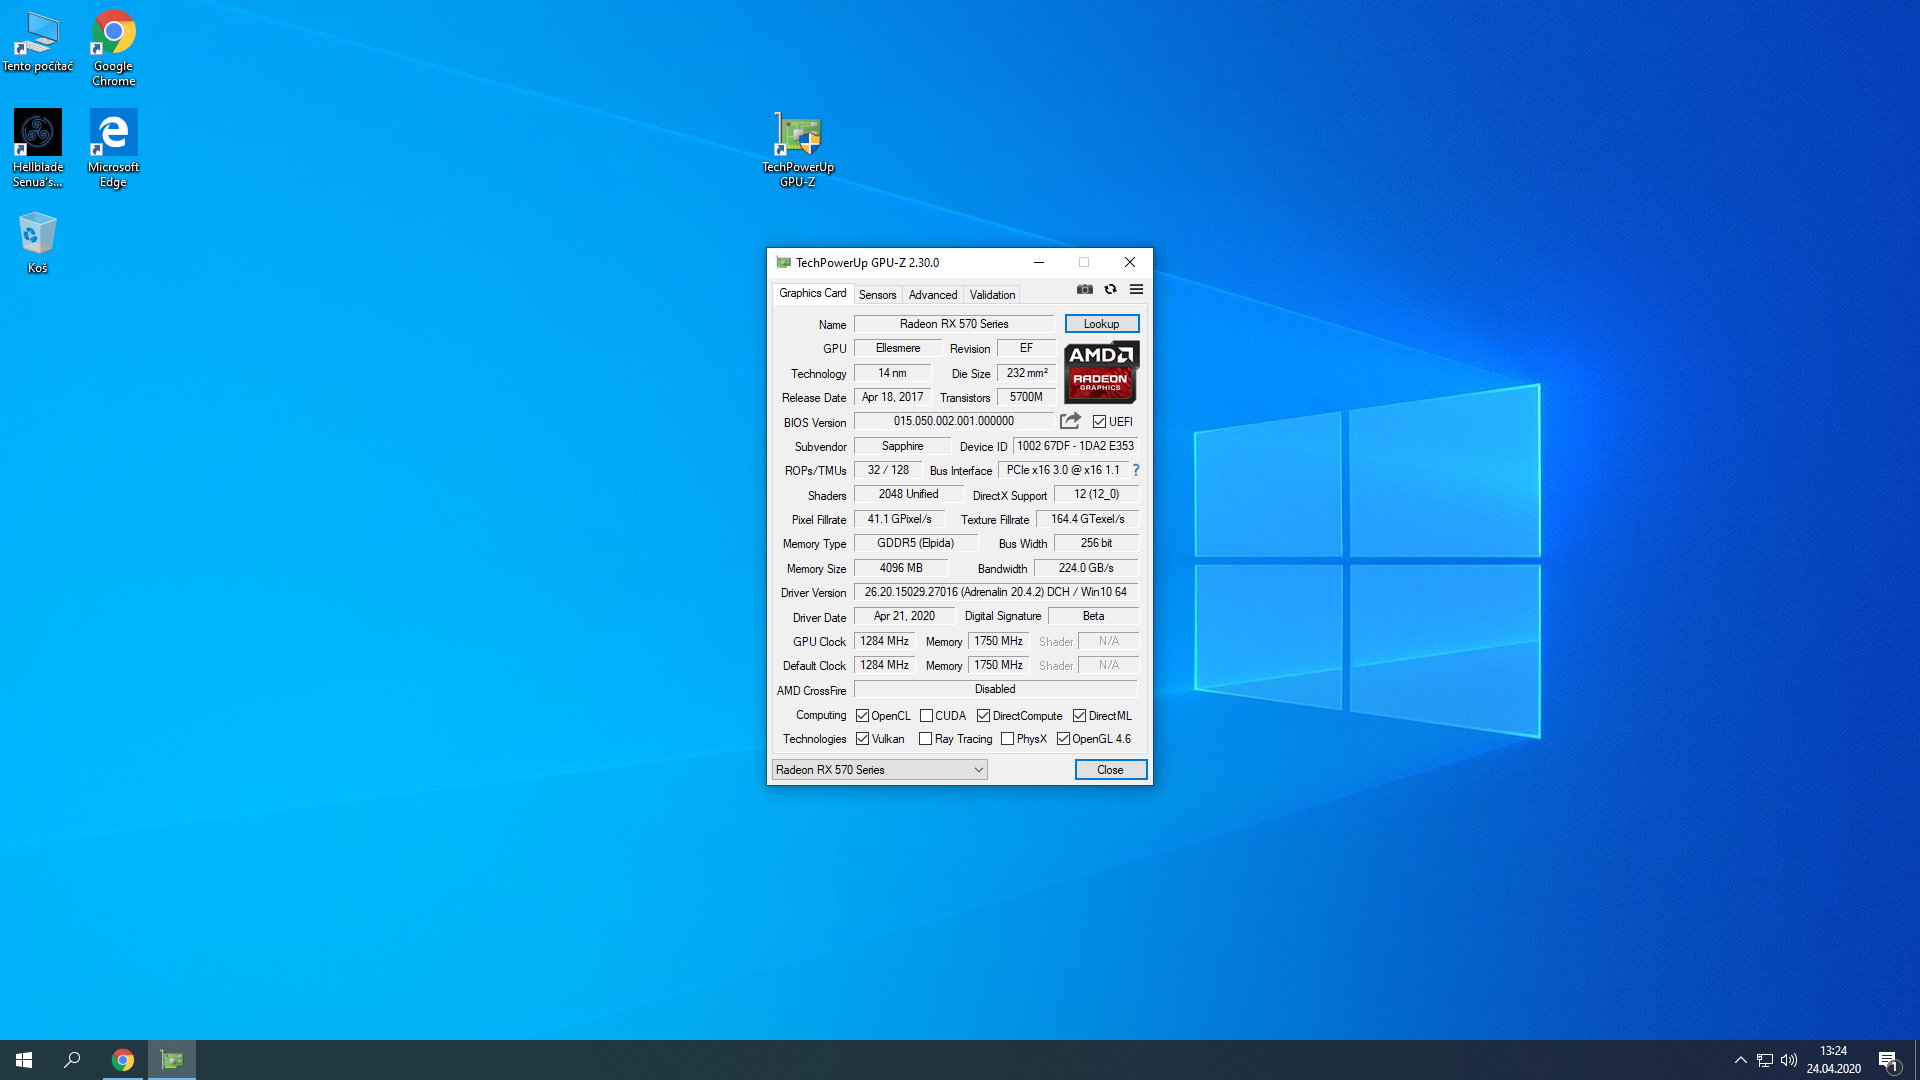Click the bus interface question mark icon
The width and height of the screenshot is (1920, 1080).
pyautogui.click(x=1136, y=470)
